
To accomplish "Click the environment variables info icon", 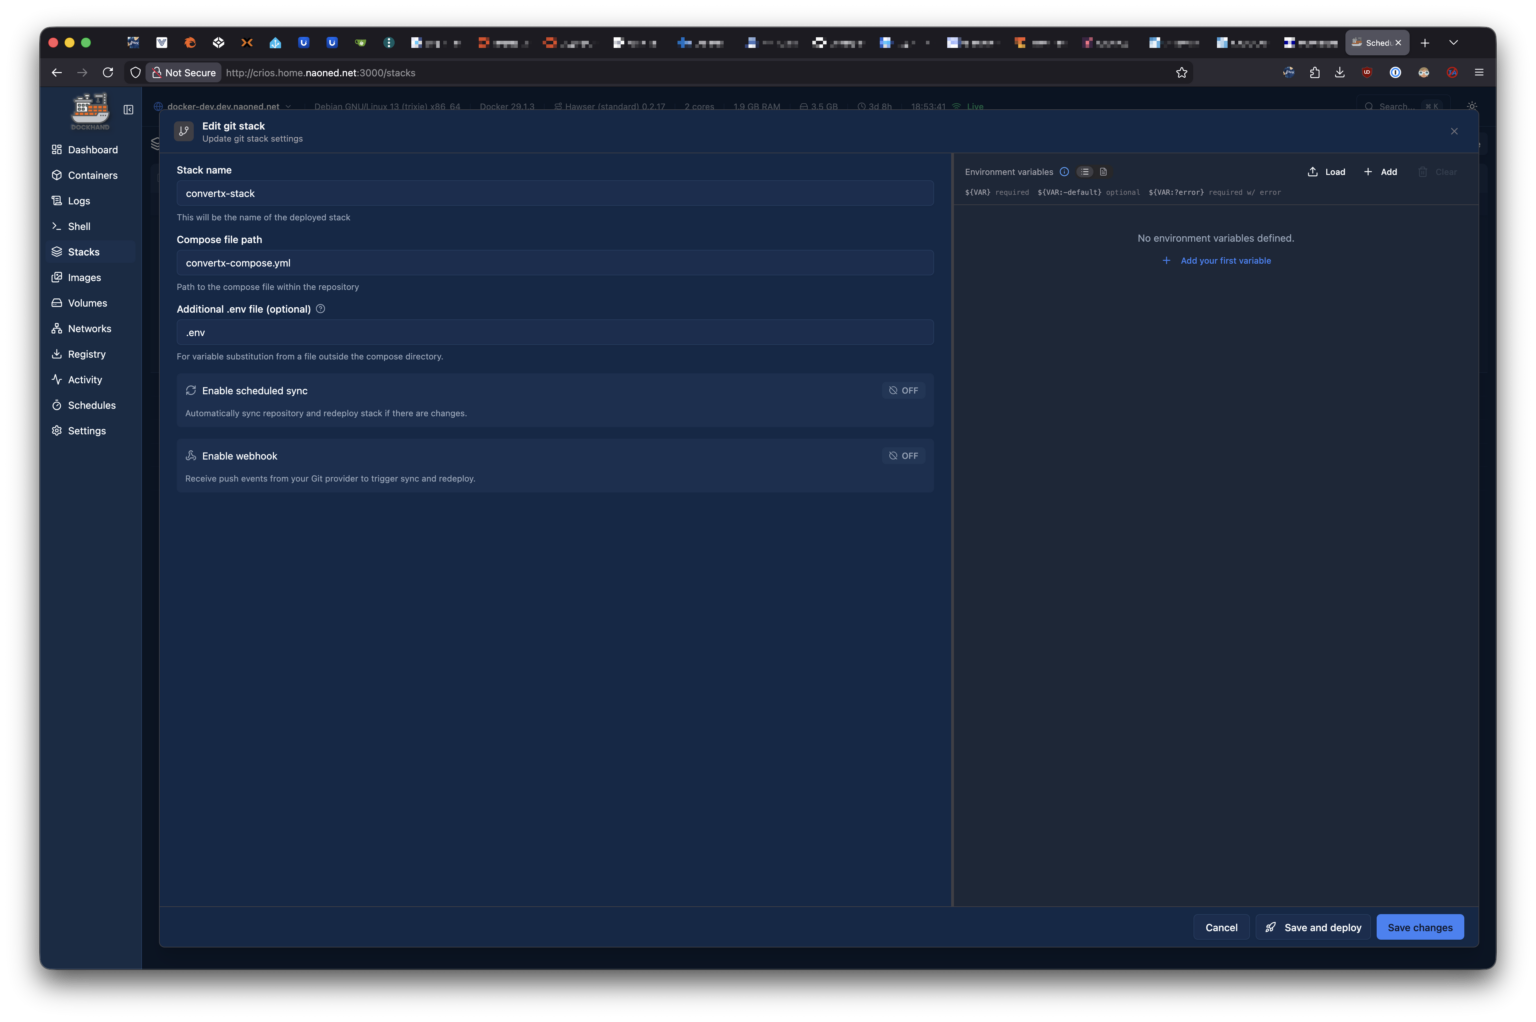I will (1064, 172).
